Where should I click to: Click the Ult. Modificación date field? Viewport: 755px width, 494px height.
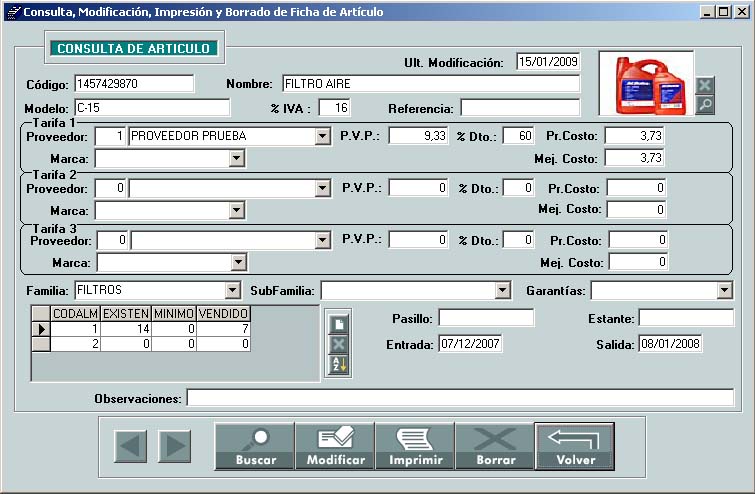pos(548,62)
